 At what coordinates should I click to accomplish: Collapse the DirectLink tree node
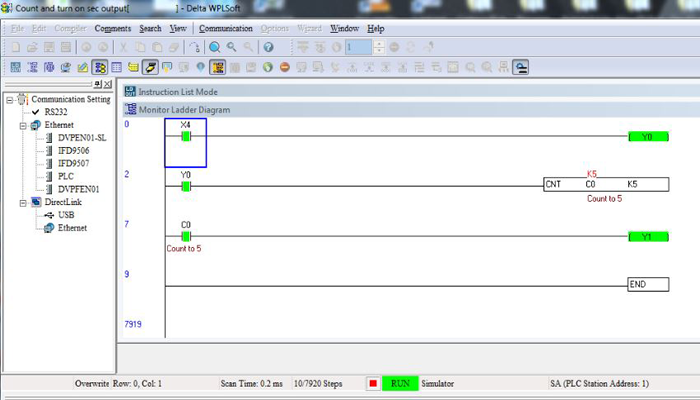(x=23, y=203)
